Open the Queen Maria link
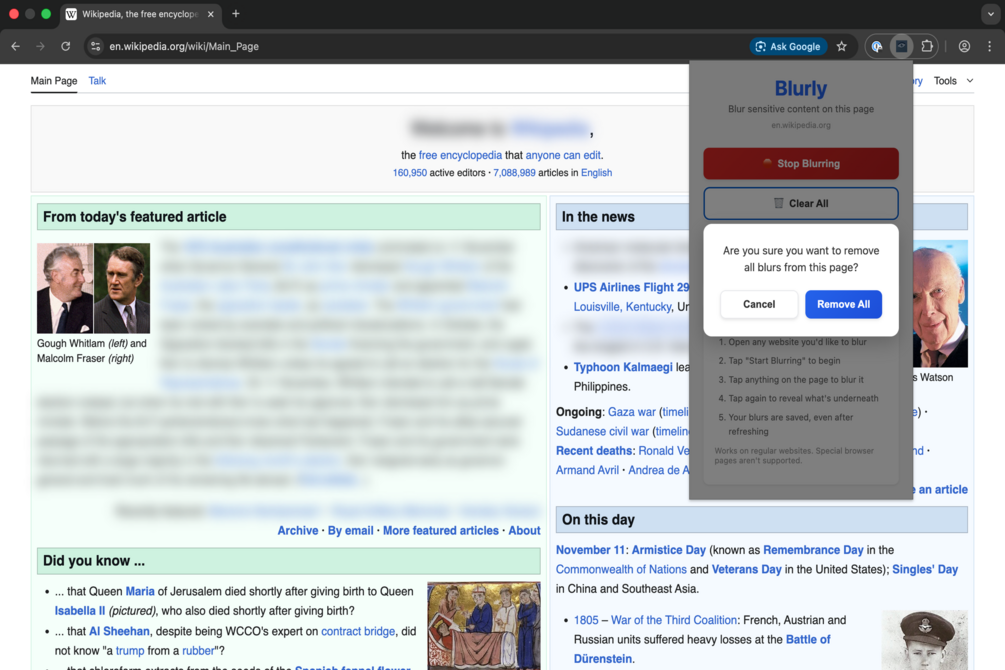Viewport: 1005px width, 670px height. [x=140, y=591]
